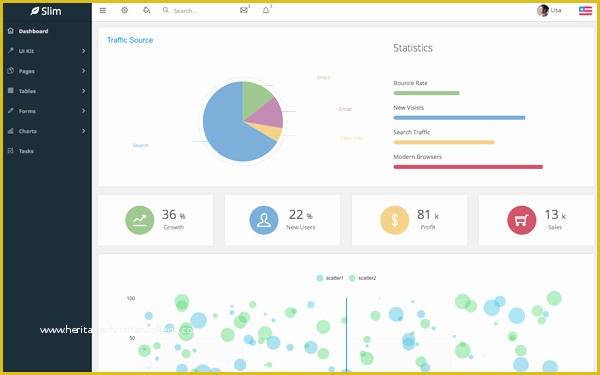Click the 81 k Profit value
This screenshot has width=600, height=375.
click(428, 215)
